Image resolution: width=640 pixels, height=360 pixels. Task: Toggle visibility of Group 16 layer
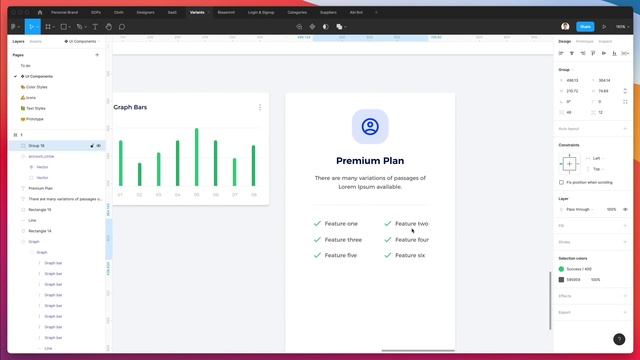pyautogui.click(x=98, y=146)
